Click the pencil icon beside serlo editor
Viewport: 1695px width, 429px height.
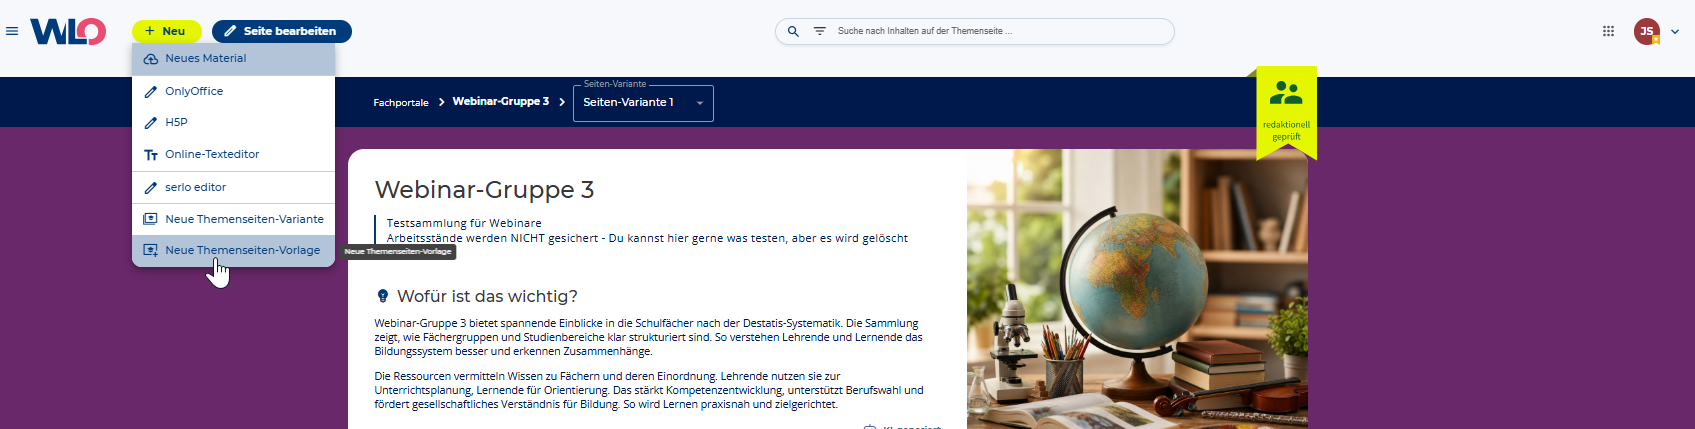pyautogui.click(x=151, y=187)
